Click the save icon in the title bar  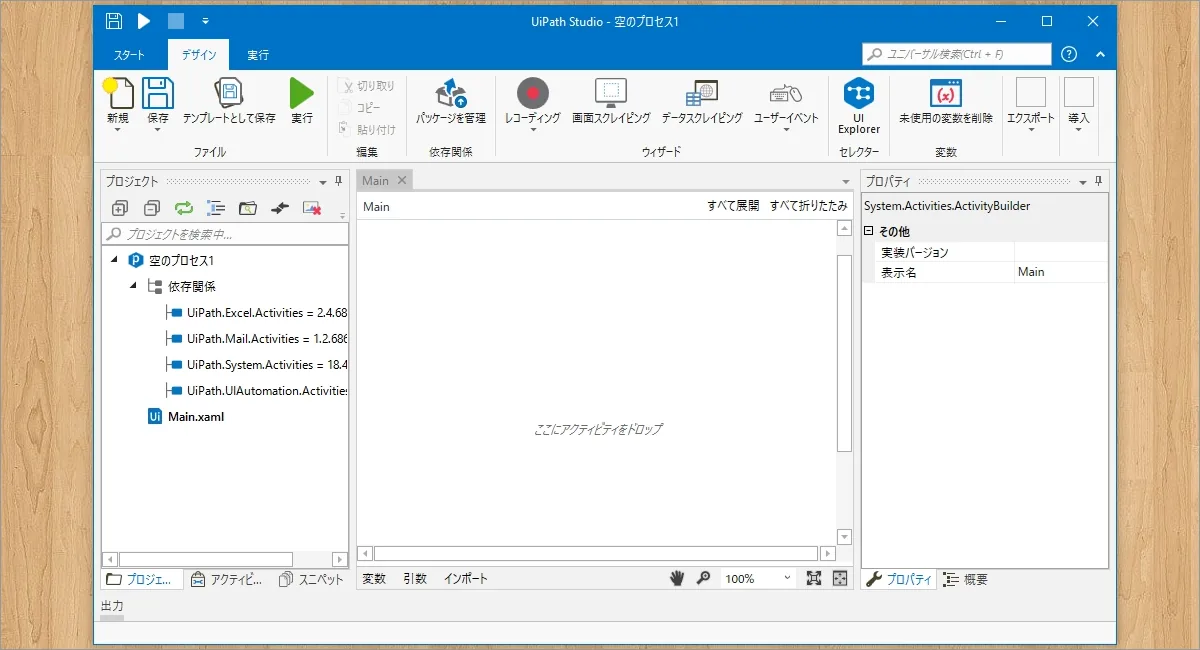(114, 21)
